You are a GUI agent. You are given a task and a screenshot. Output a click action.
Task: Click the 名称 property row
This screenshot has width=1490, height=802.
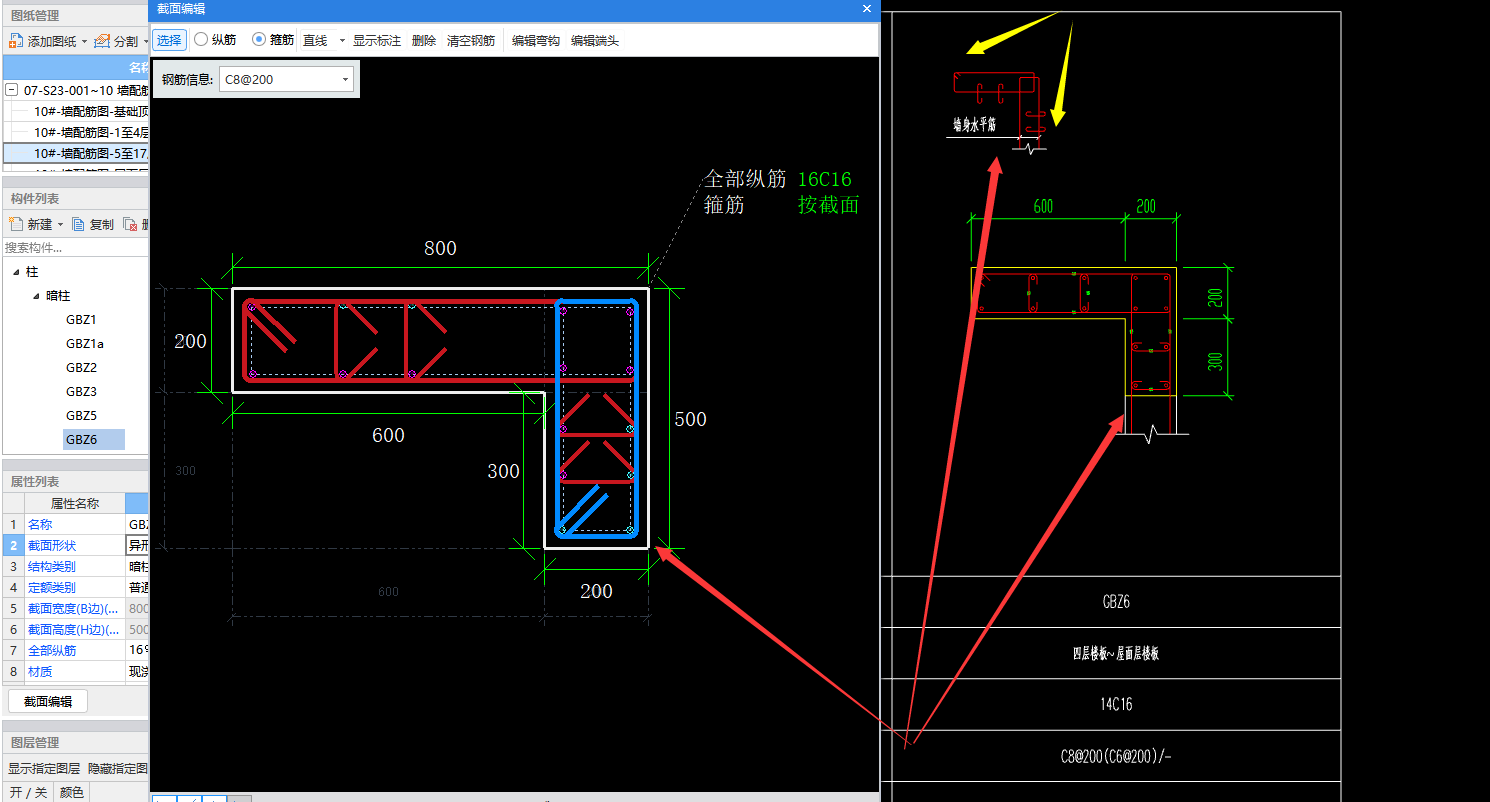(x=75, y=524)
